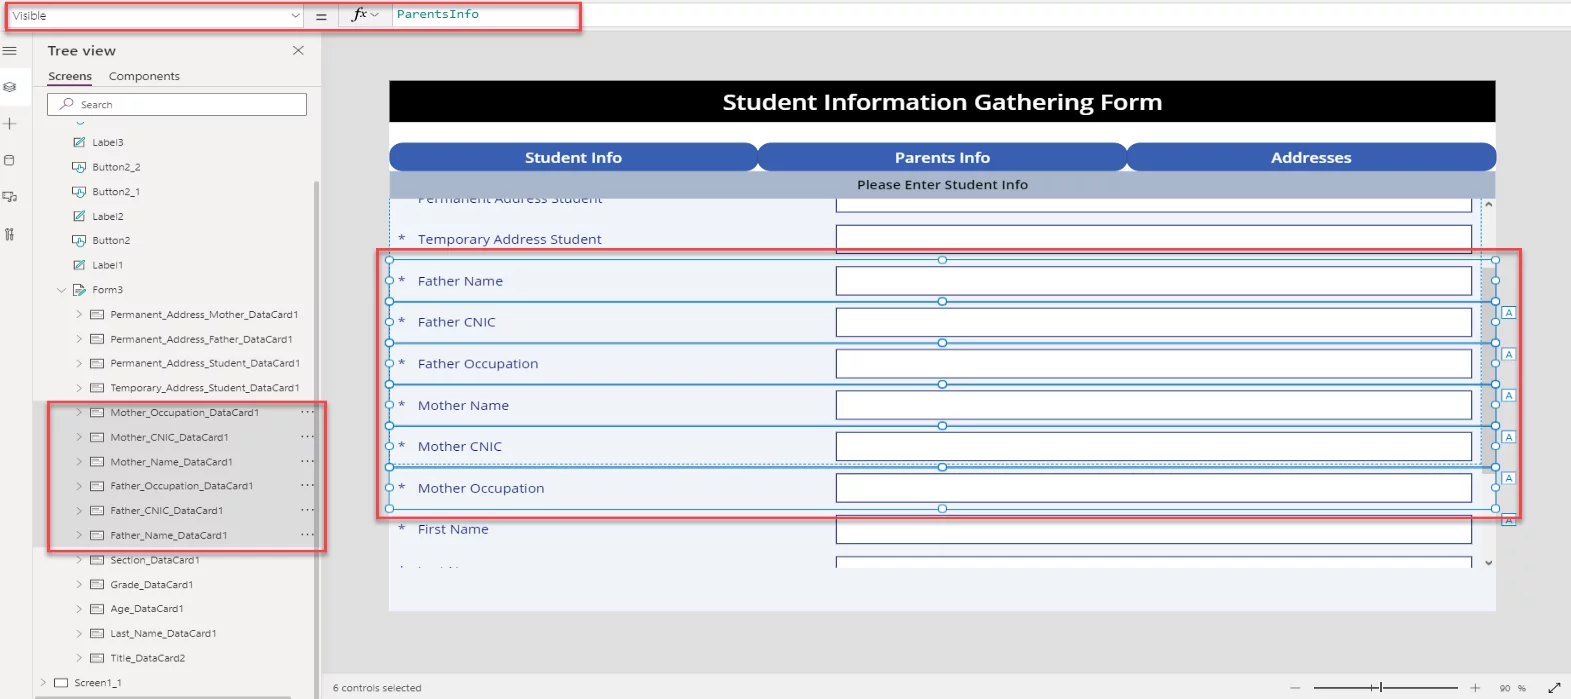Open options for Father_CNIC_DataCard1
1571x699 pixels.
[x=307, y=511]
